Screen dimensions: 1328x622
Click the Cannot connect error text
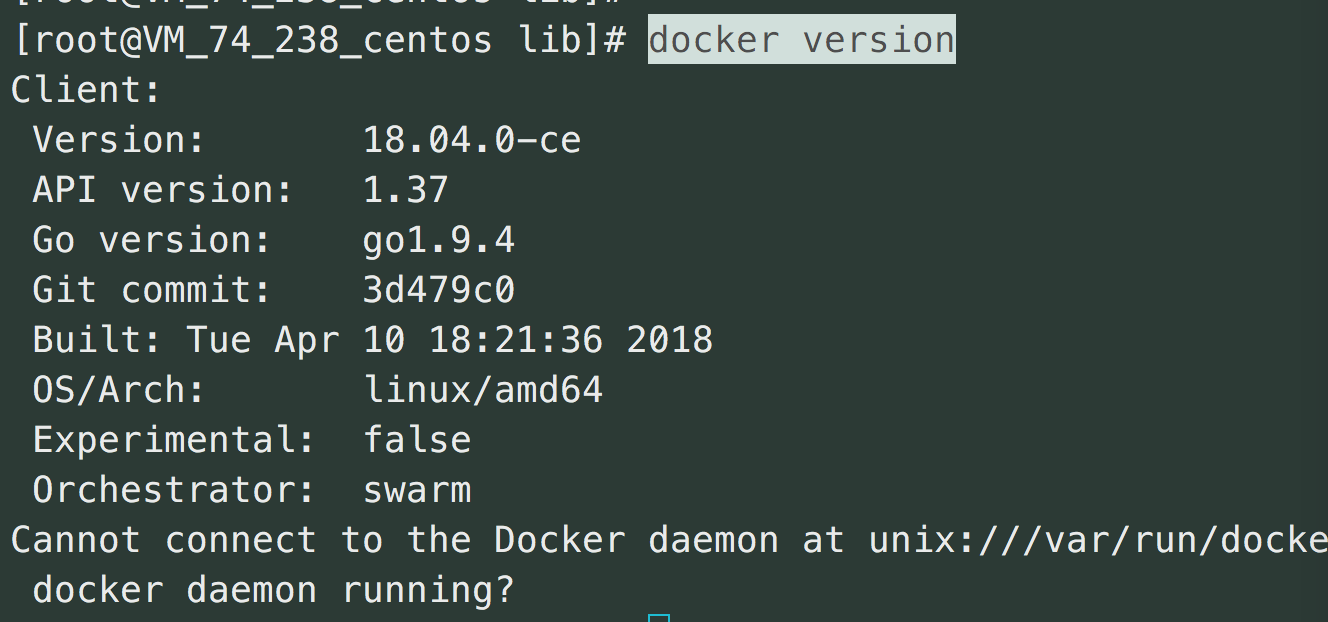tap(164, 540)
